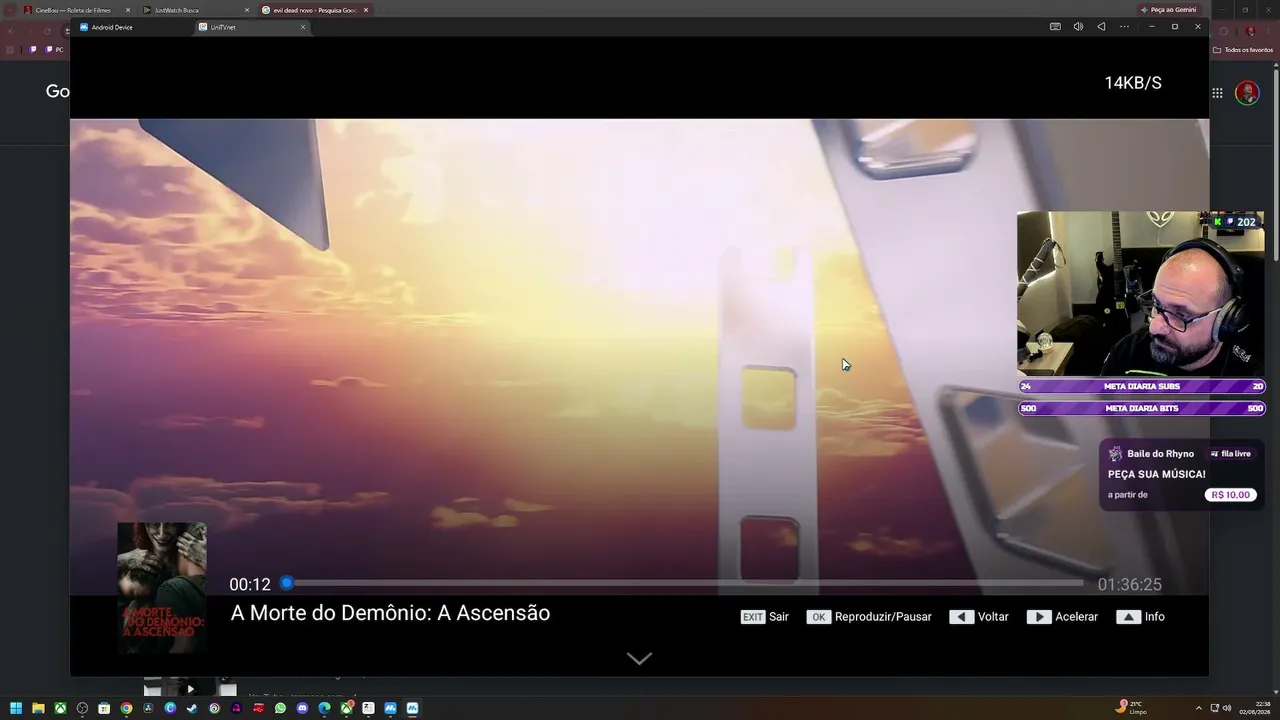
Task: Open the keyboard icon in the Android Device toolbar
Action: click(x=1055, y=27)
